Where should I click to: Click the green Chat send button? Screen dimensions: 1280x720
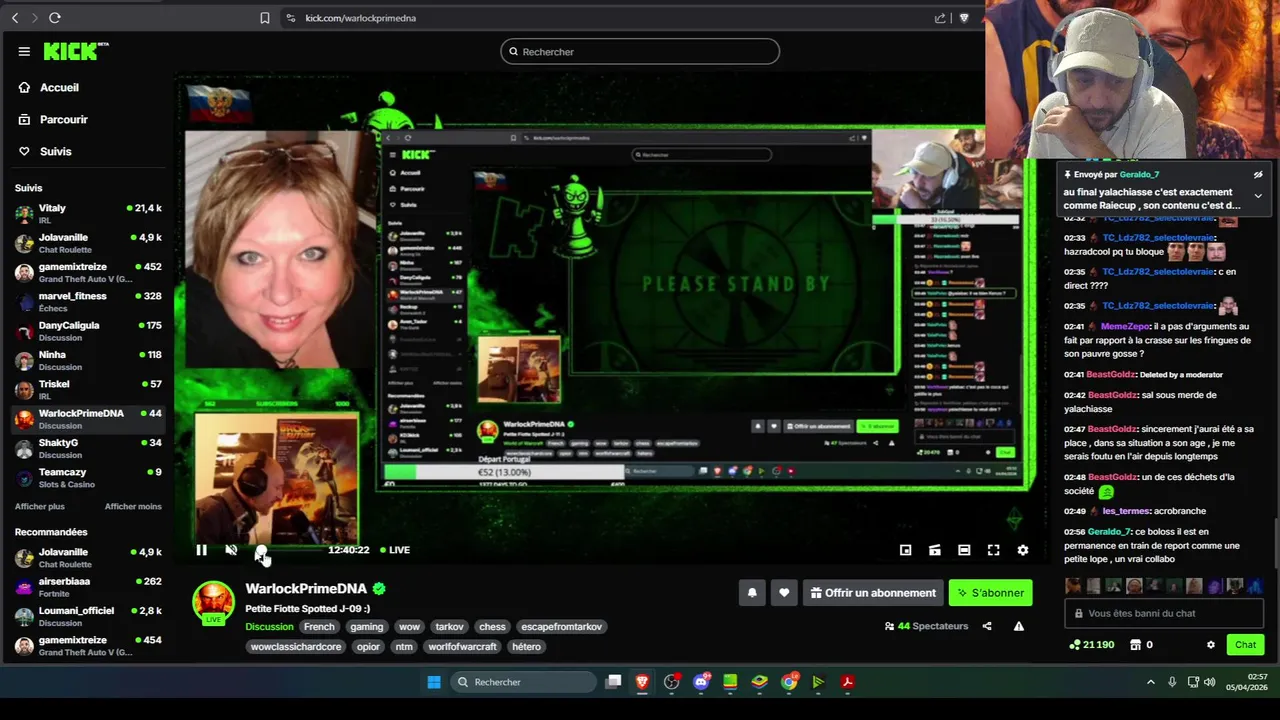pyautogui.click(x=1245, y=645)
